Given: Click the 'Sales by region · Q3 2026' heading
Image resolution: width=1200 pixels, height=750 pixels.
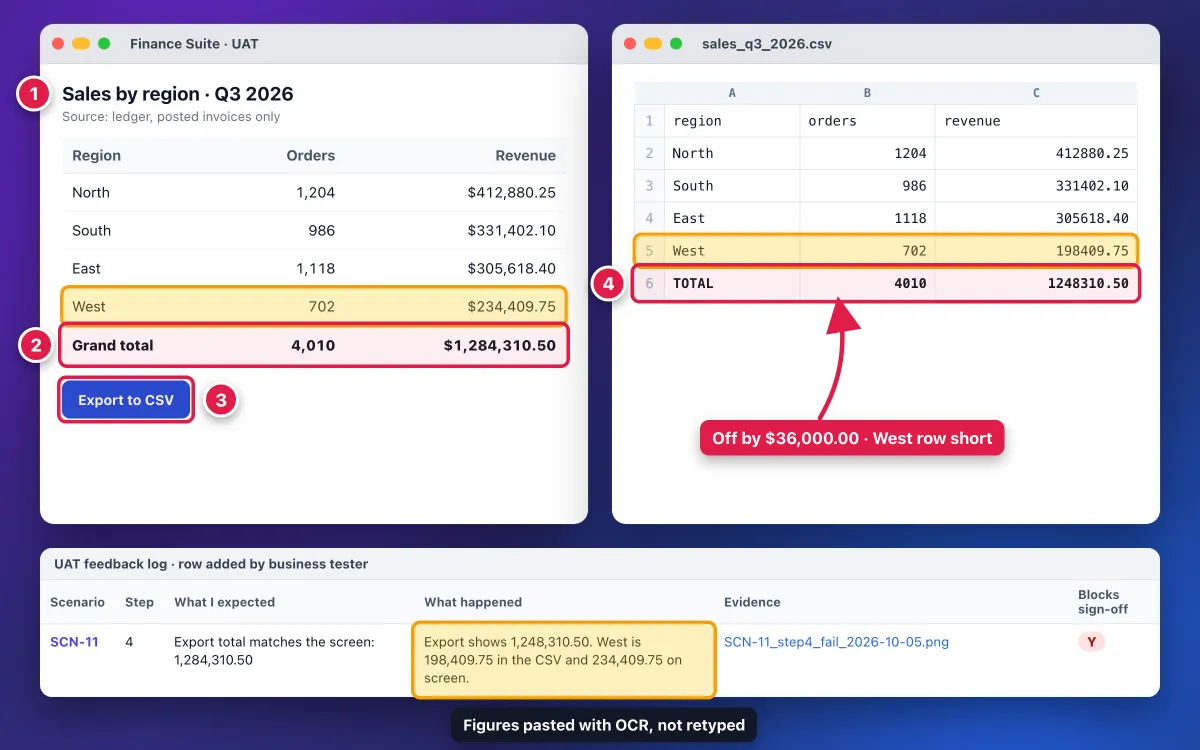Looking at the screenshot, I should [178, 94].
